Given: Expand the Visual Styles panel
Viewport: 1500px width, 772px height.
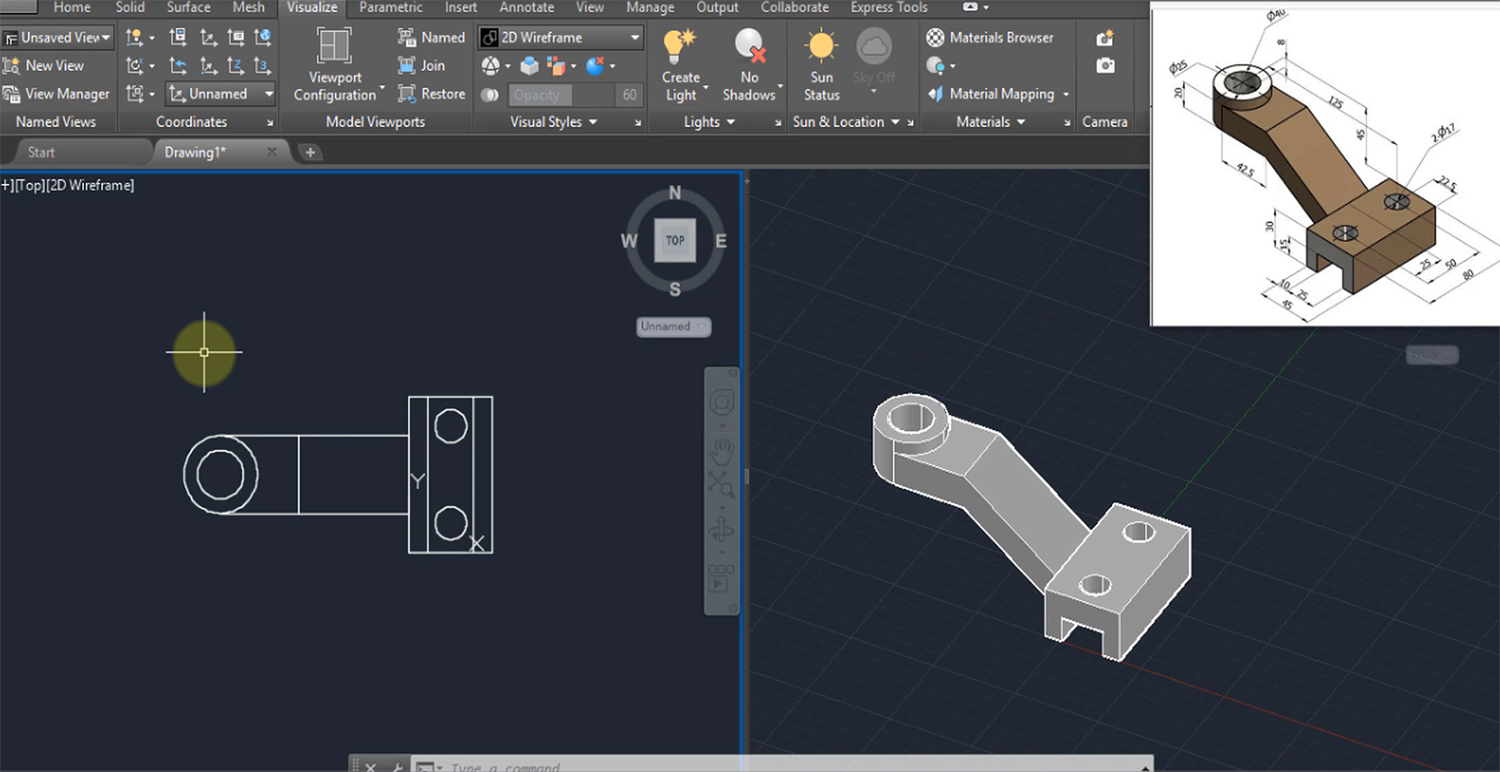Looking at the screenshot, I should pyautogui.click(x=553, y=122).
